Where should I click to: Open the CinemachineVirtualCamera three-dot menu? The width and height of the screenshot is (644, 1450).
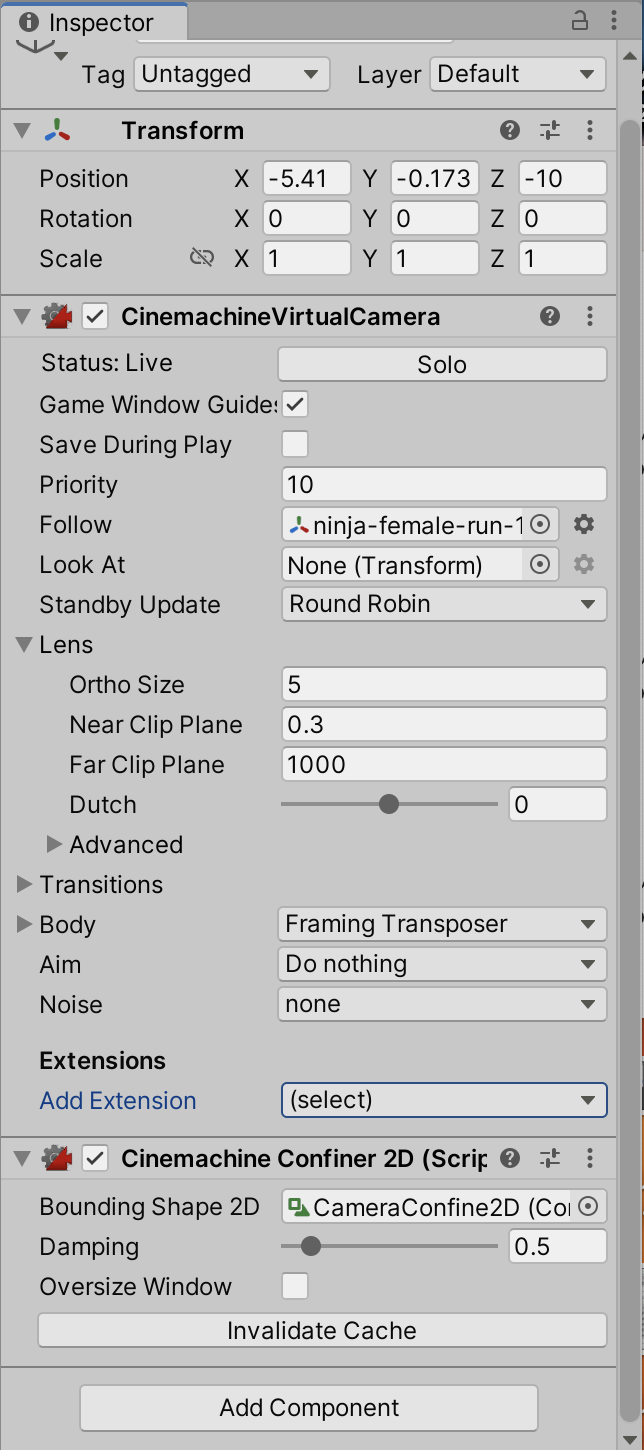tap(590, 316)
